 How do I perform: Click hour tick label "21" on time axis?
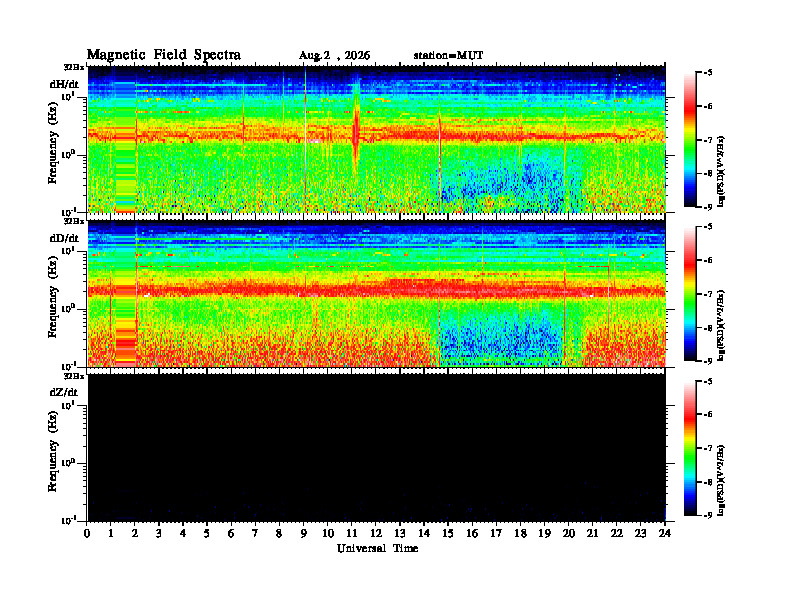592,534
